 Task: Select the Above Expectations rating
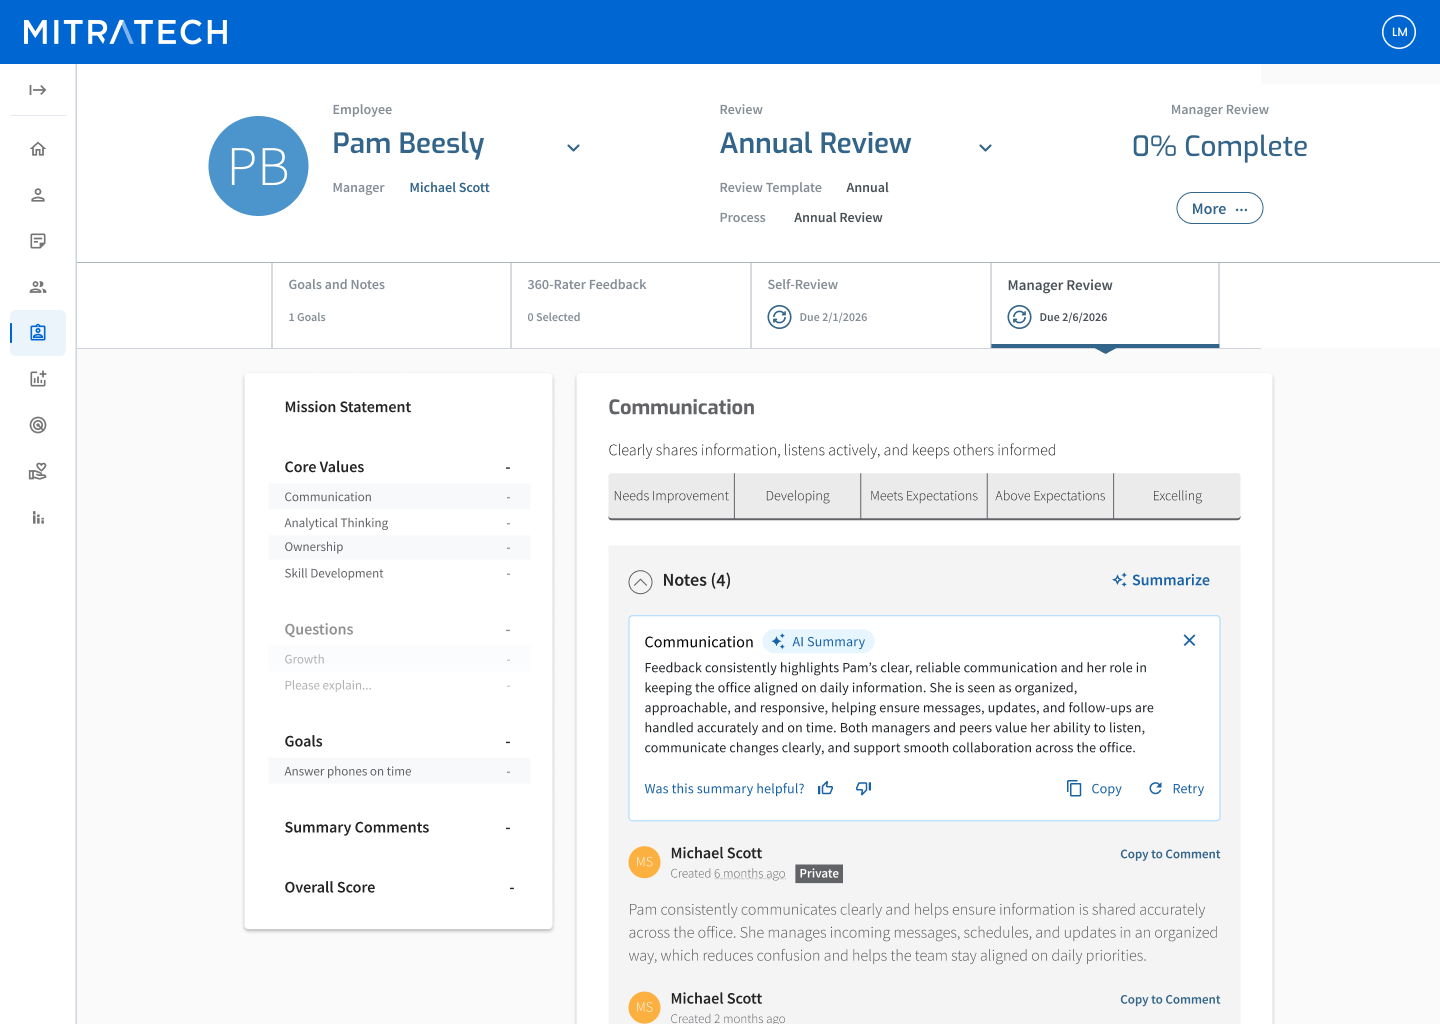click(1050, 496)
